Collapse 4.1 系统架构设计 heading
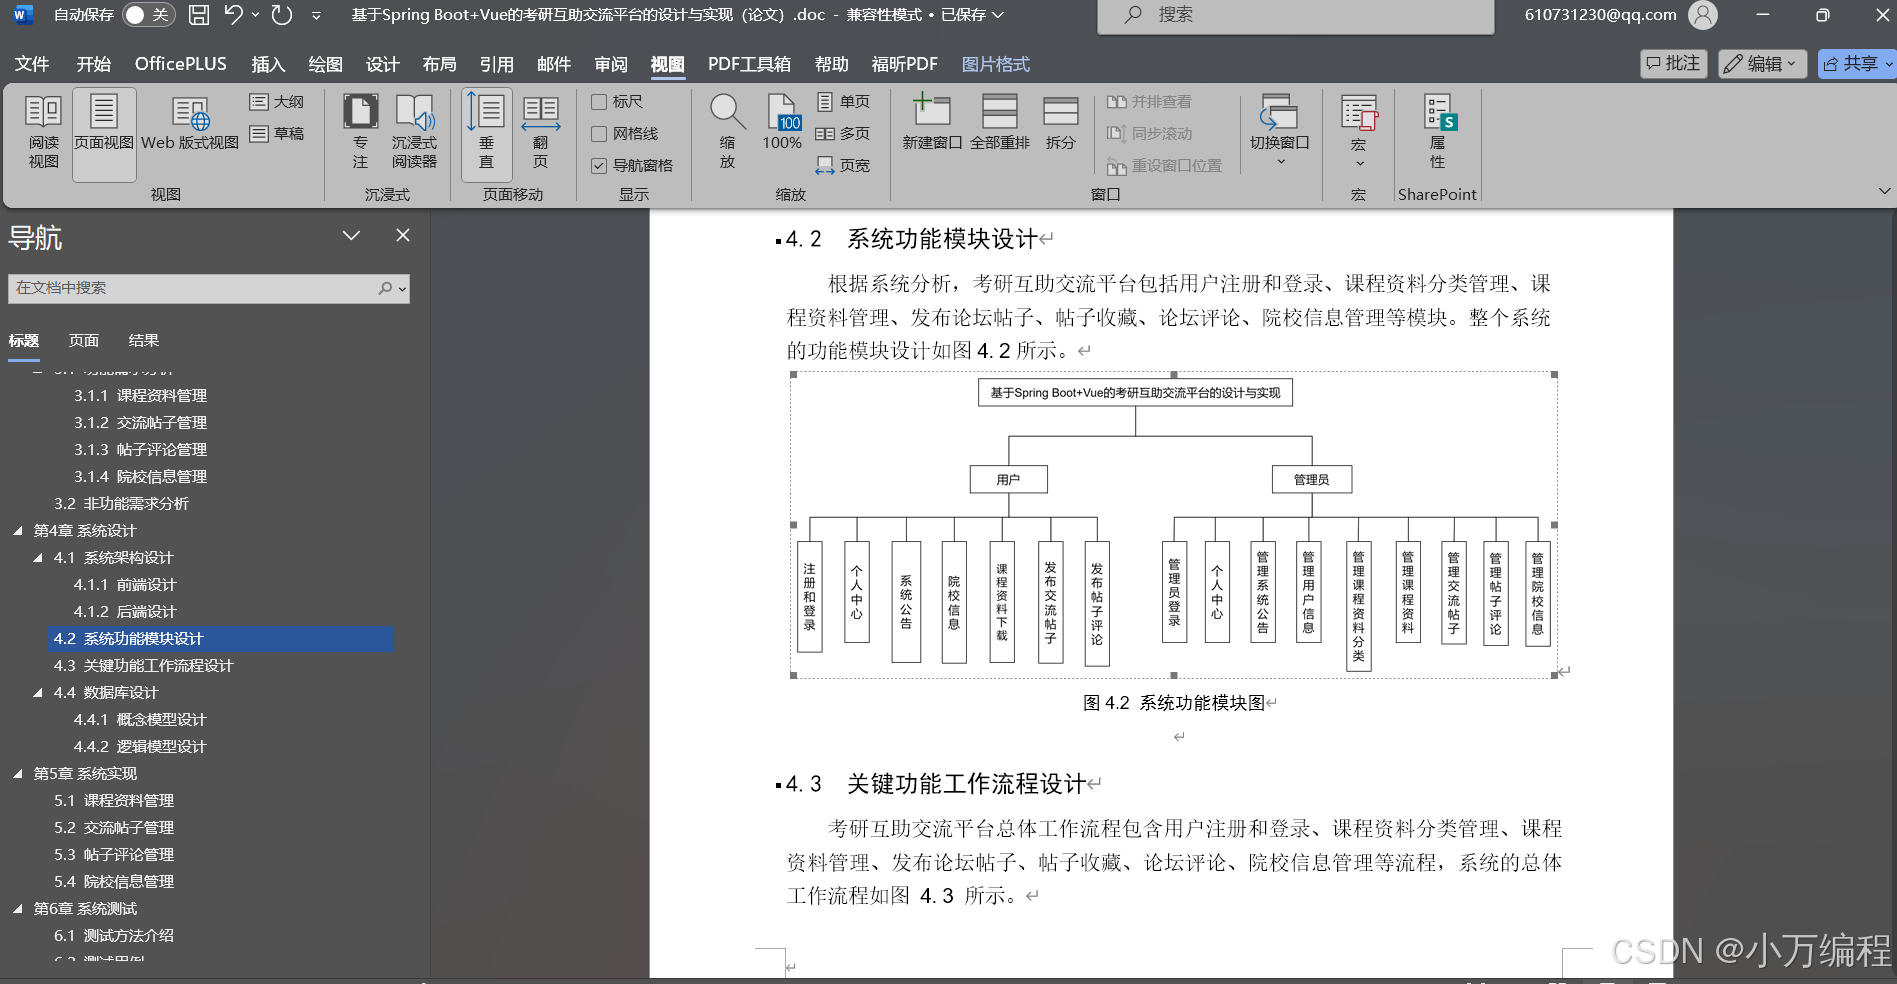The image size is (1897, 984). [x=38, y=558]
